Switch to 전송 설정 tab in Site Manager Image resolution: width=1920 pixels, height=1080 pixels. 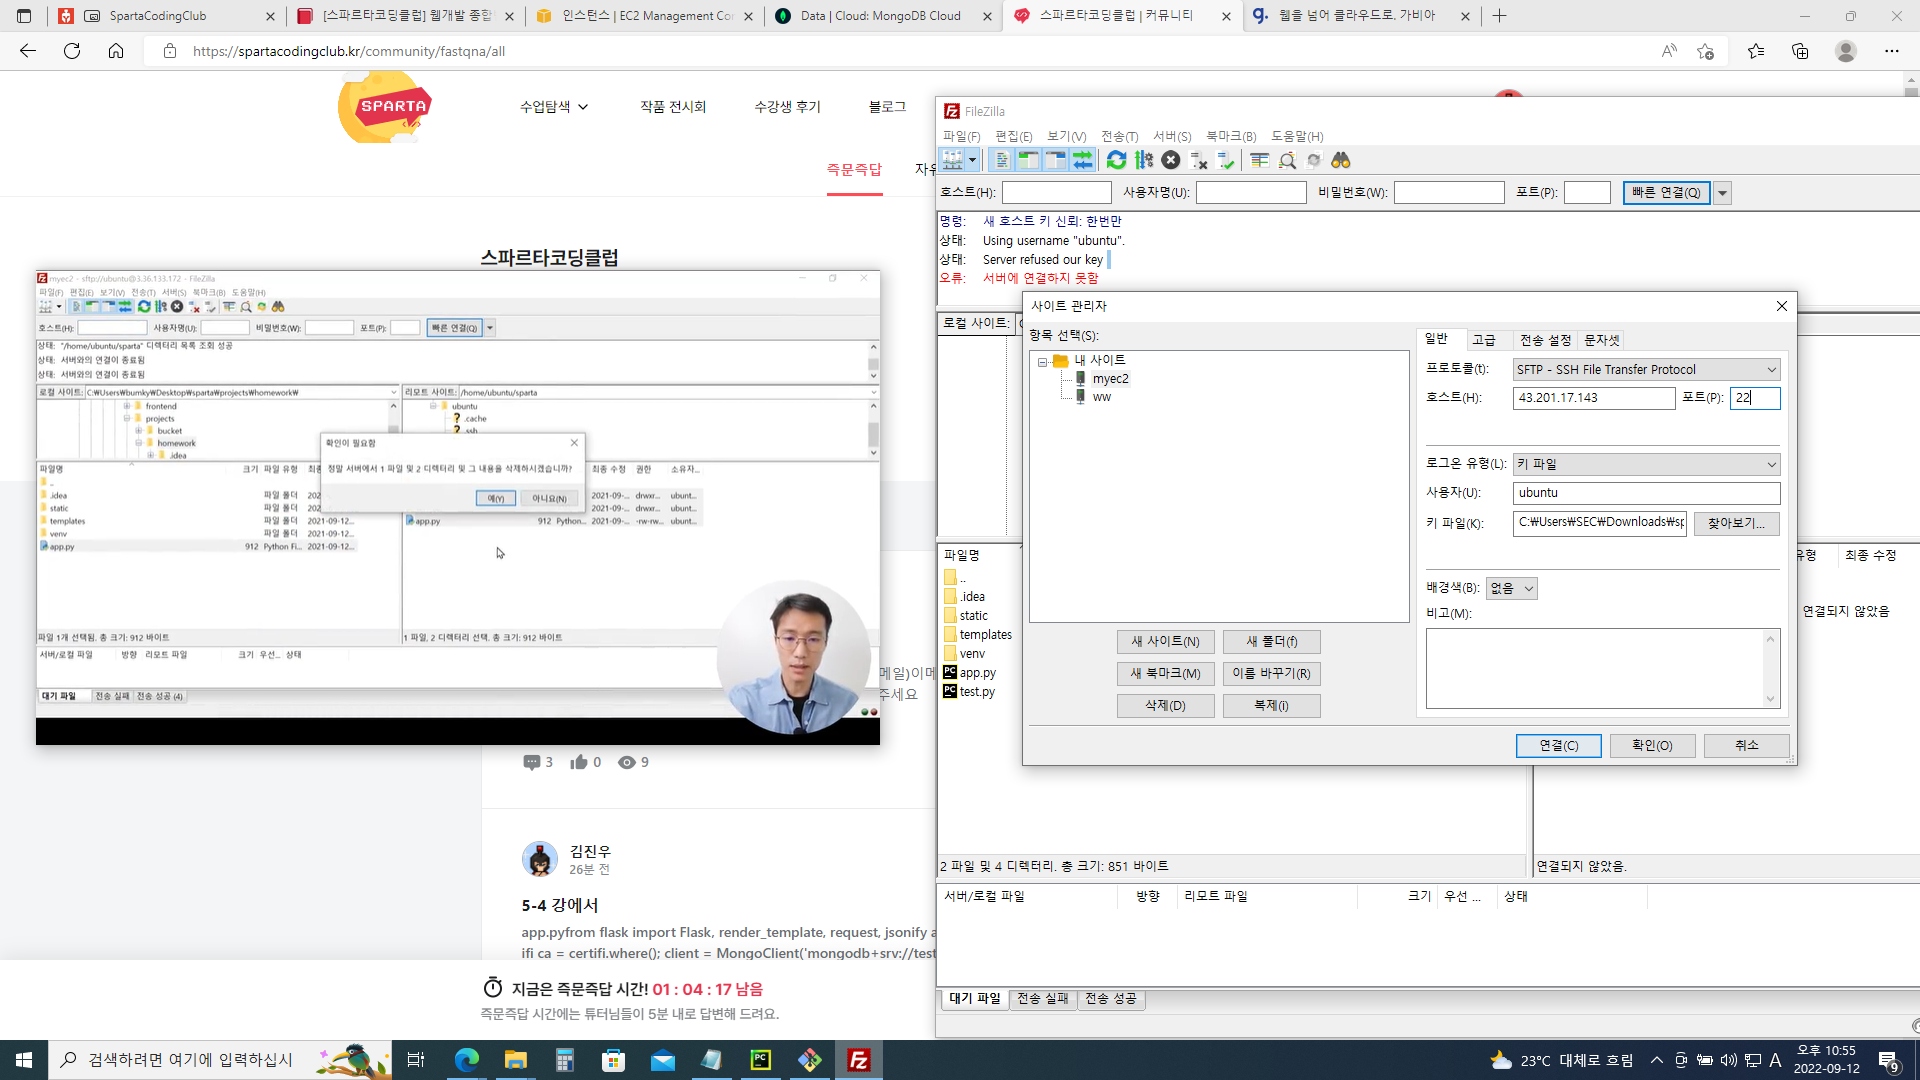(x=1545, y=341)
